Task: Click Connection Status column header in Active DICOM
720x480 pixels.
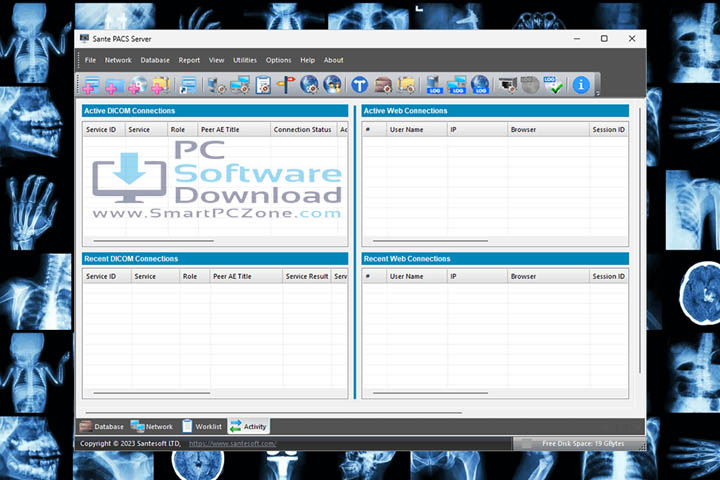Action: tap(302, 130)
